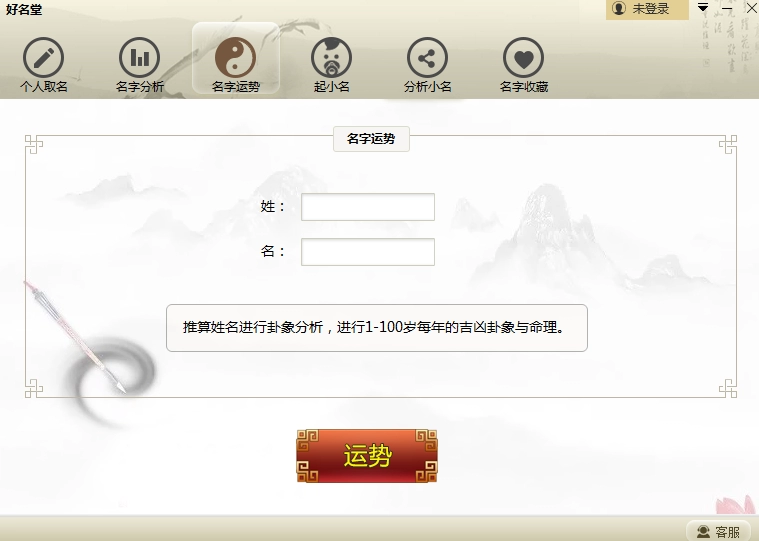
Task: Switch to the 起小名 tab label
Action: 332,87
